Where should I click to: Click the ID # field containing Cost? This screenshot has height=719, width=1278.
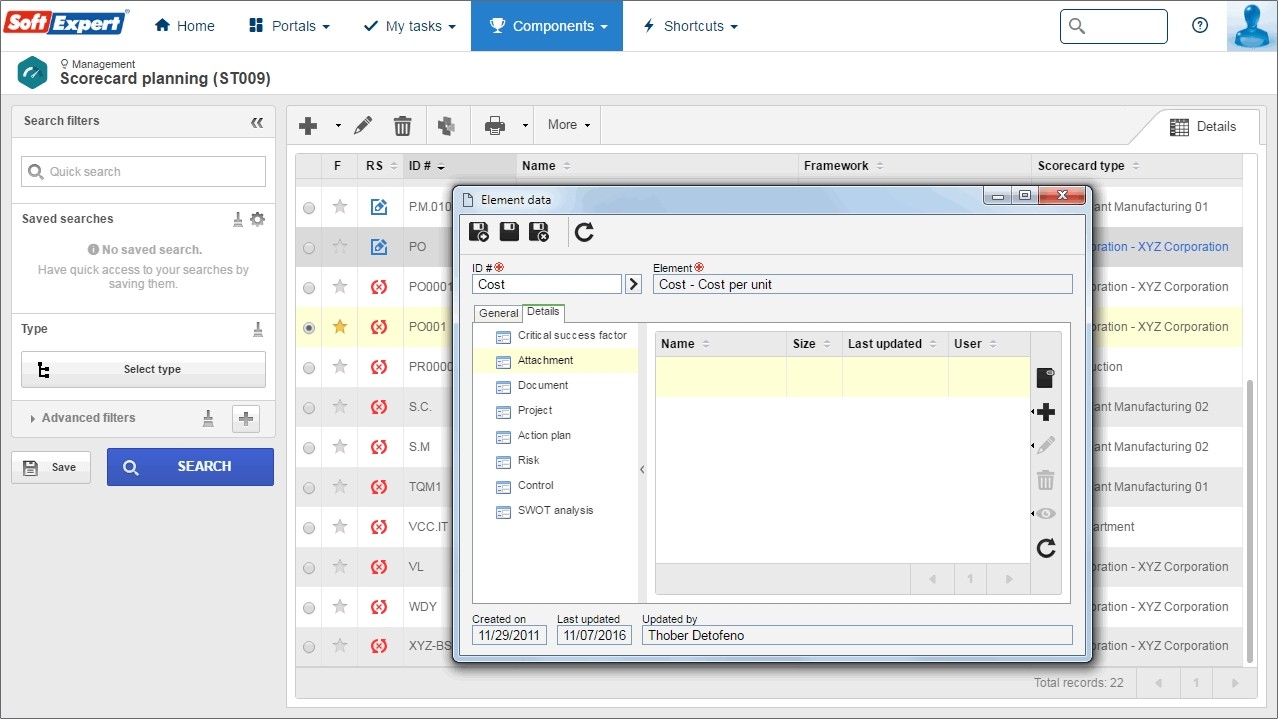point(547,284)
